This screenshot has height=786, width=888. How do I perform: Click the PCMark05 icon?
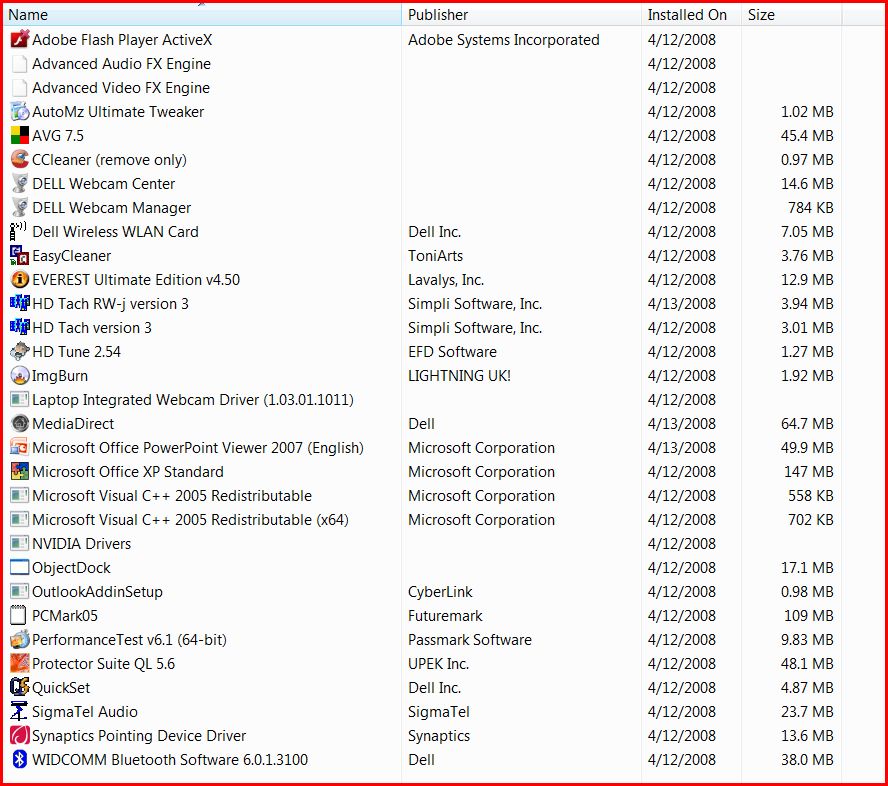point(19,616)
